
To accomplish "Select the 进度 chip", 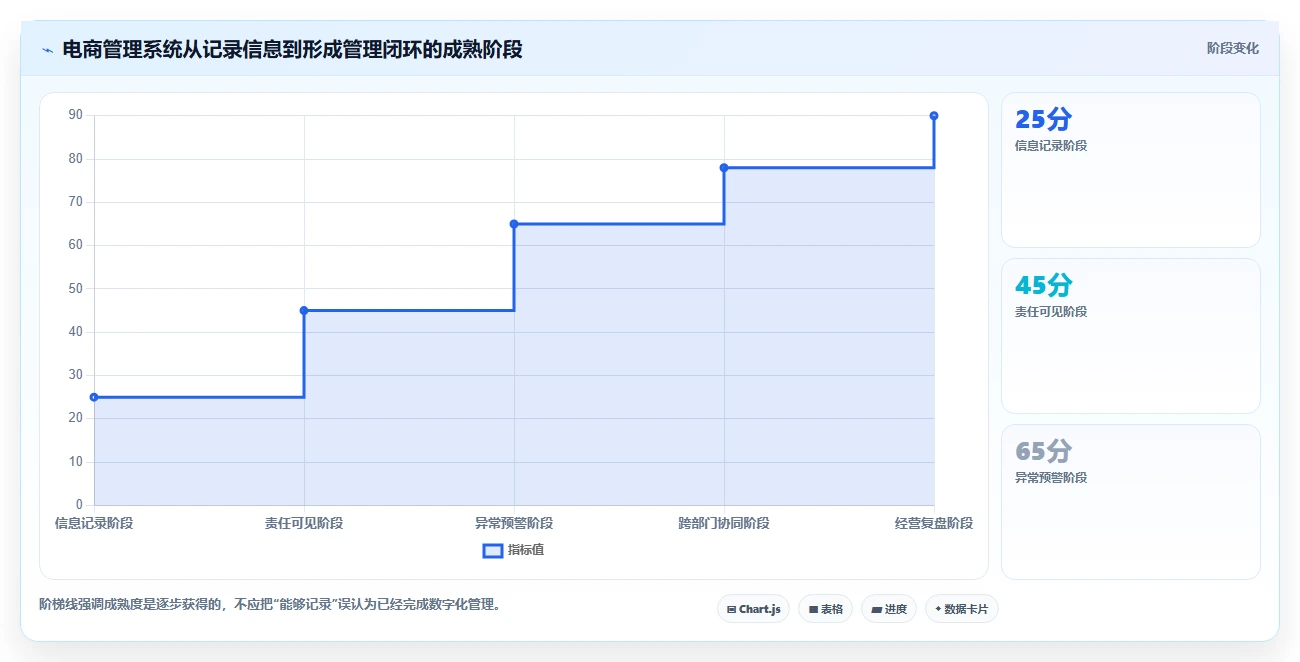I will point(889,609).
